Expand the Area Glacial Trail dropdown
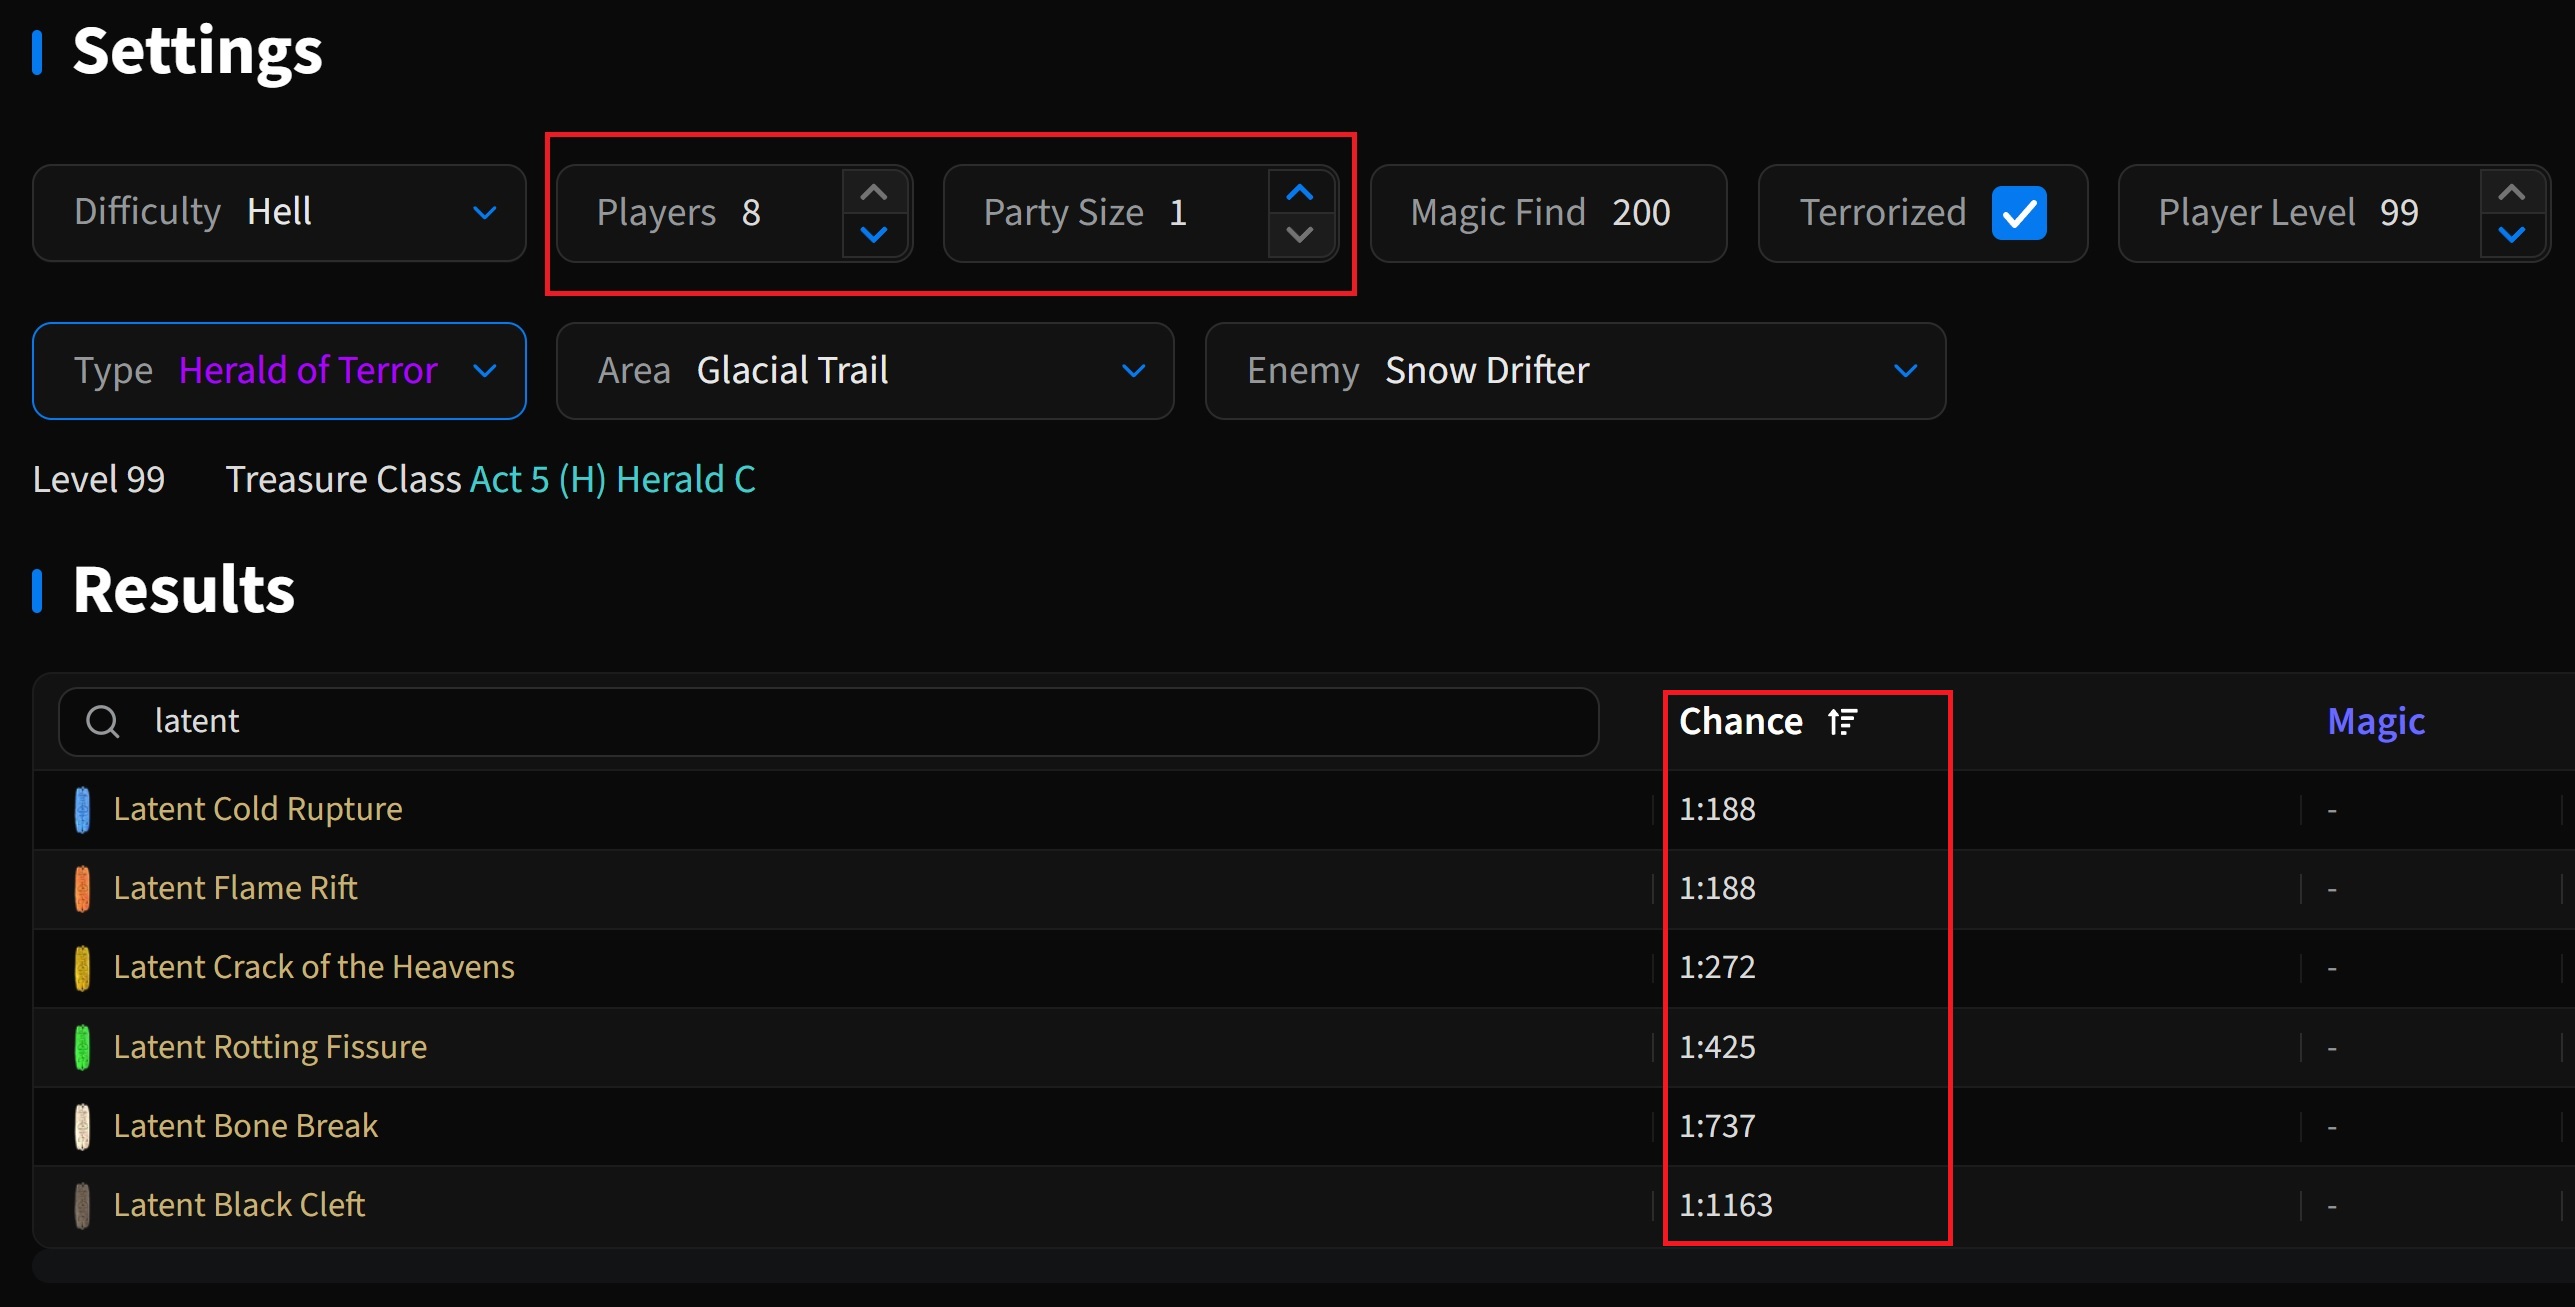The height and width of the screenshot is (1307, 2575). [864, 371]
